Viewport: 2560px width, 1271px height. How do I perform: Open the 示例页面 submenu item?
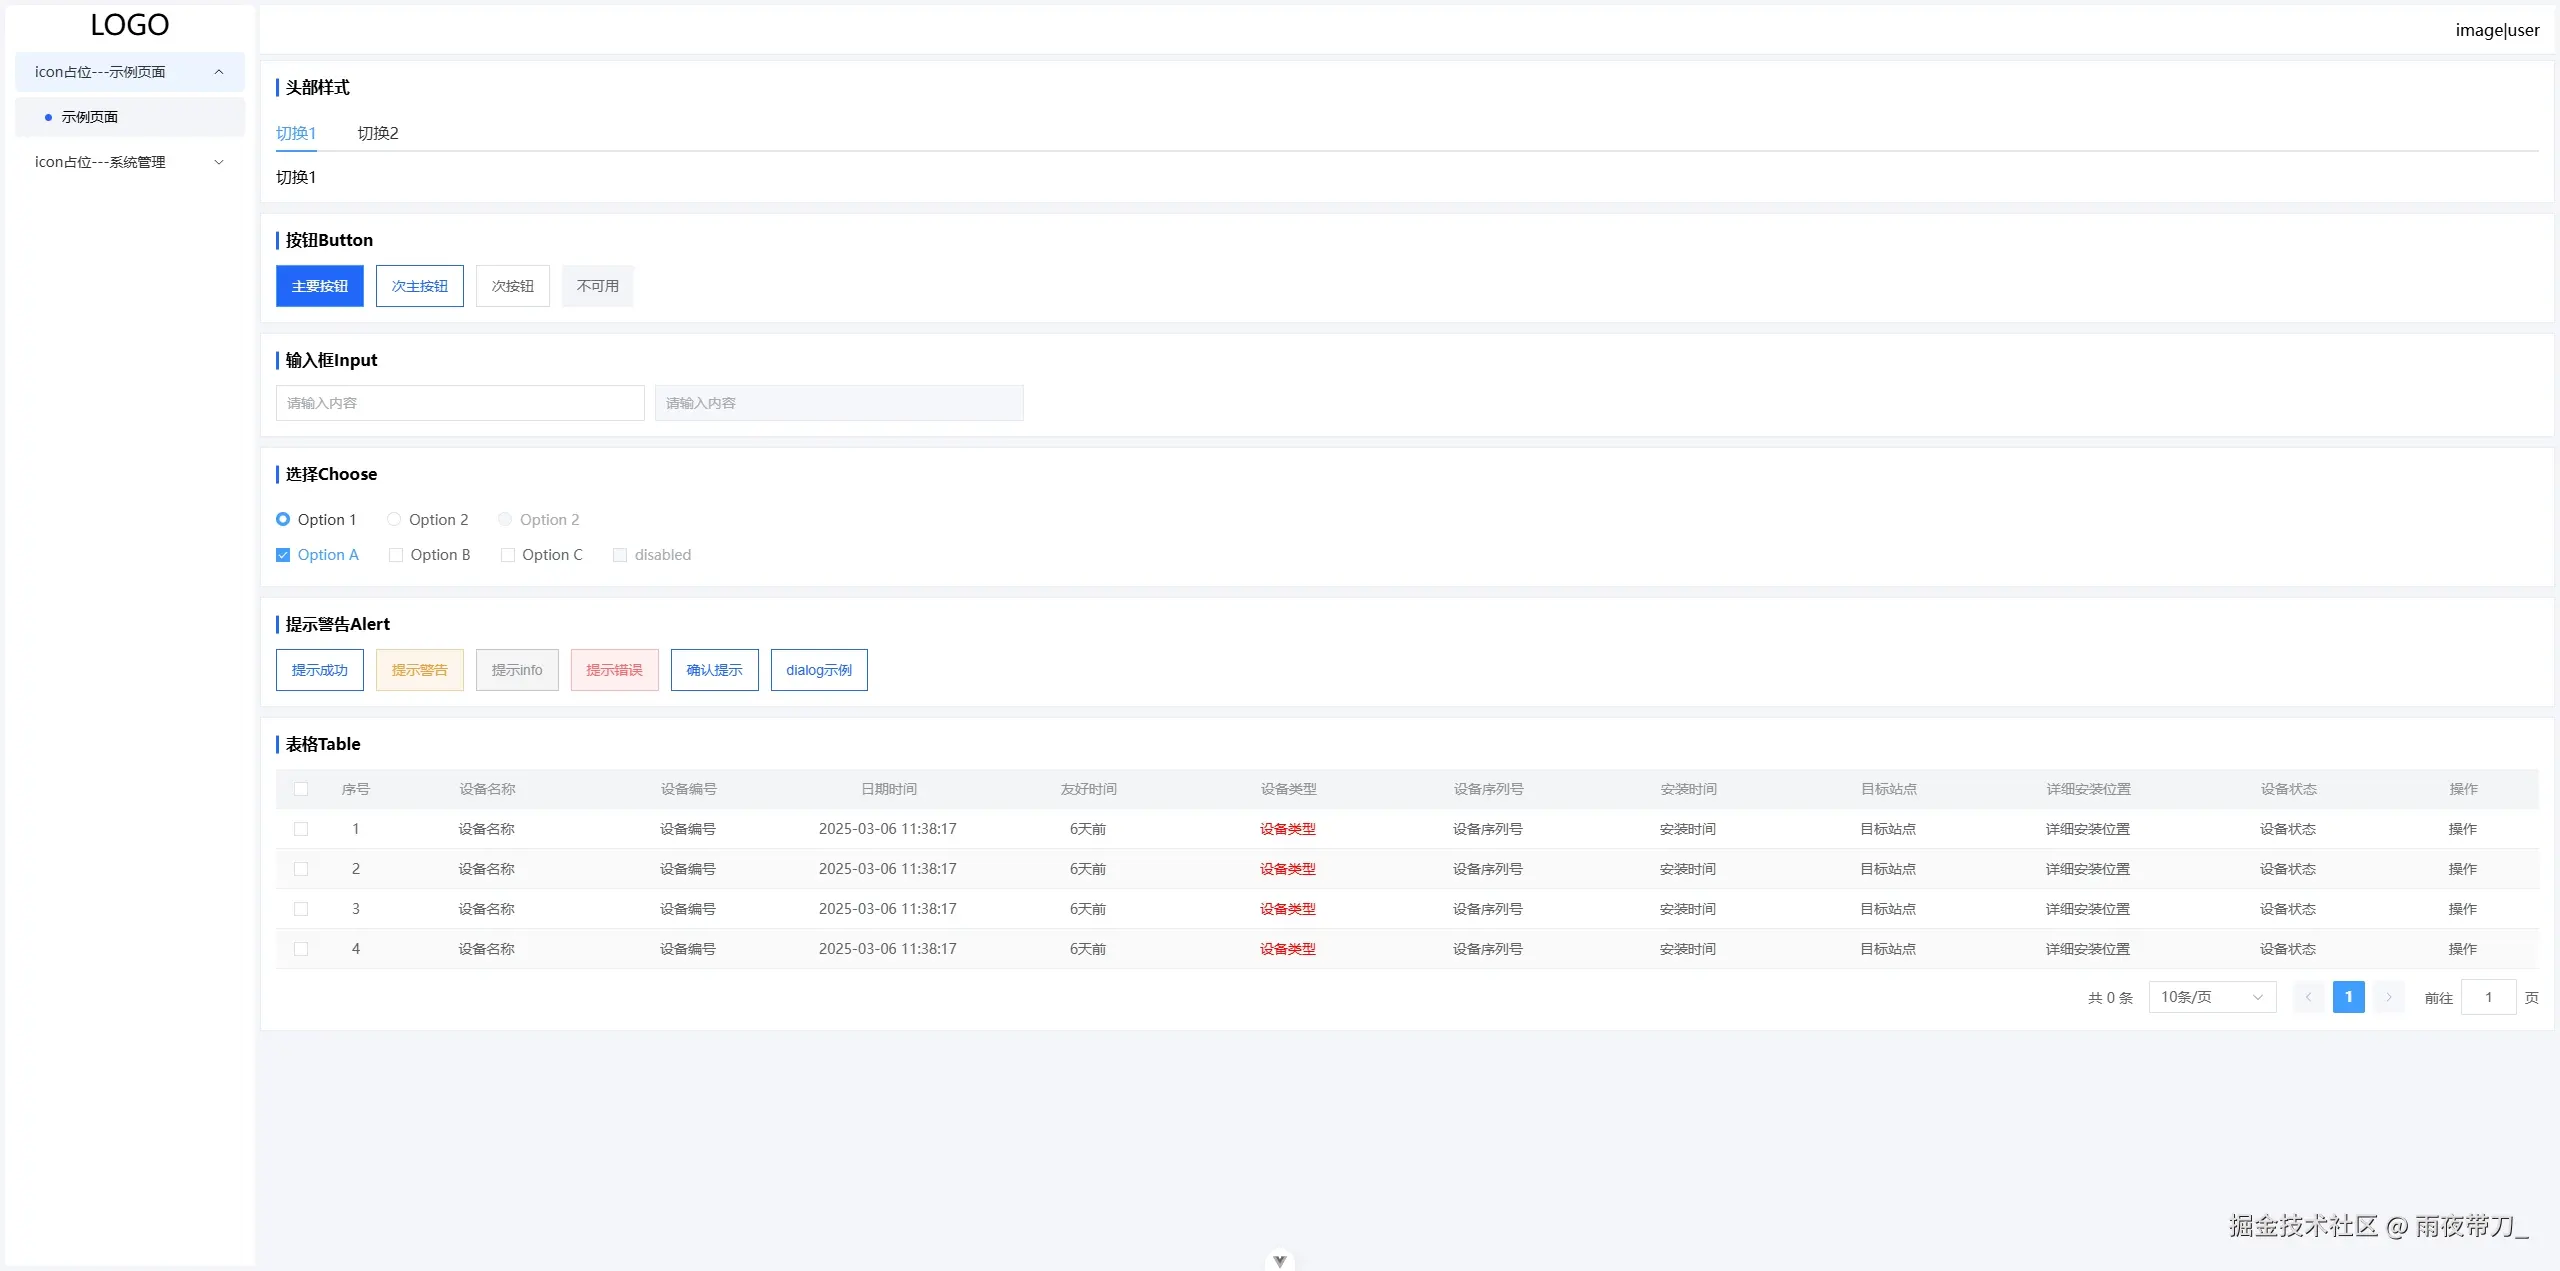[90, 117]
